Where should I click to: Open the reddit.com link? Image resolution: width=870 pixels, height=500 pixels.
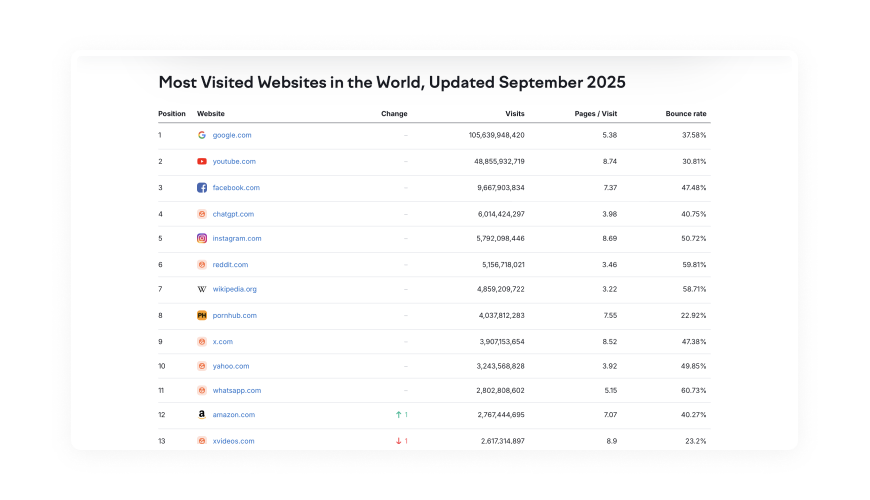tap(230, 265)
